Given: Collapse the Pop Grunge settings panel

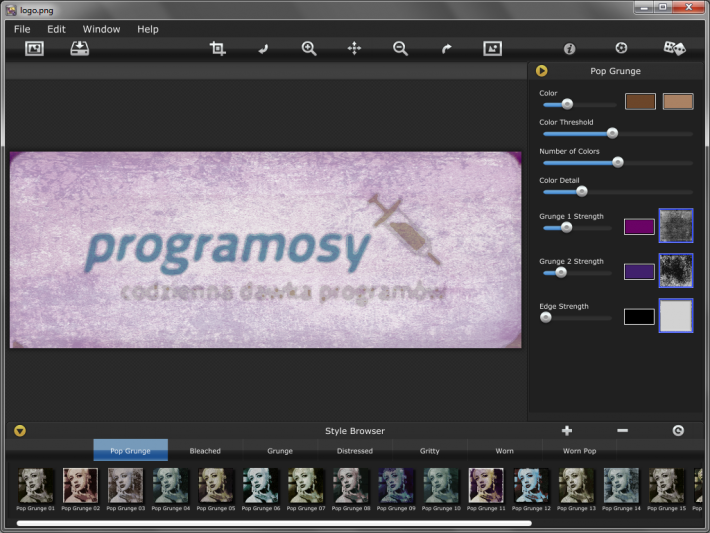Looking at the screenshot, I should click(542, 71).
